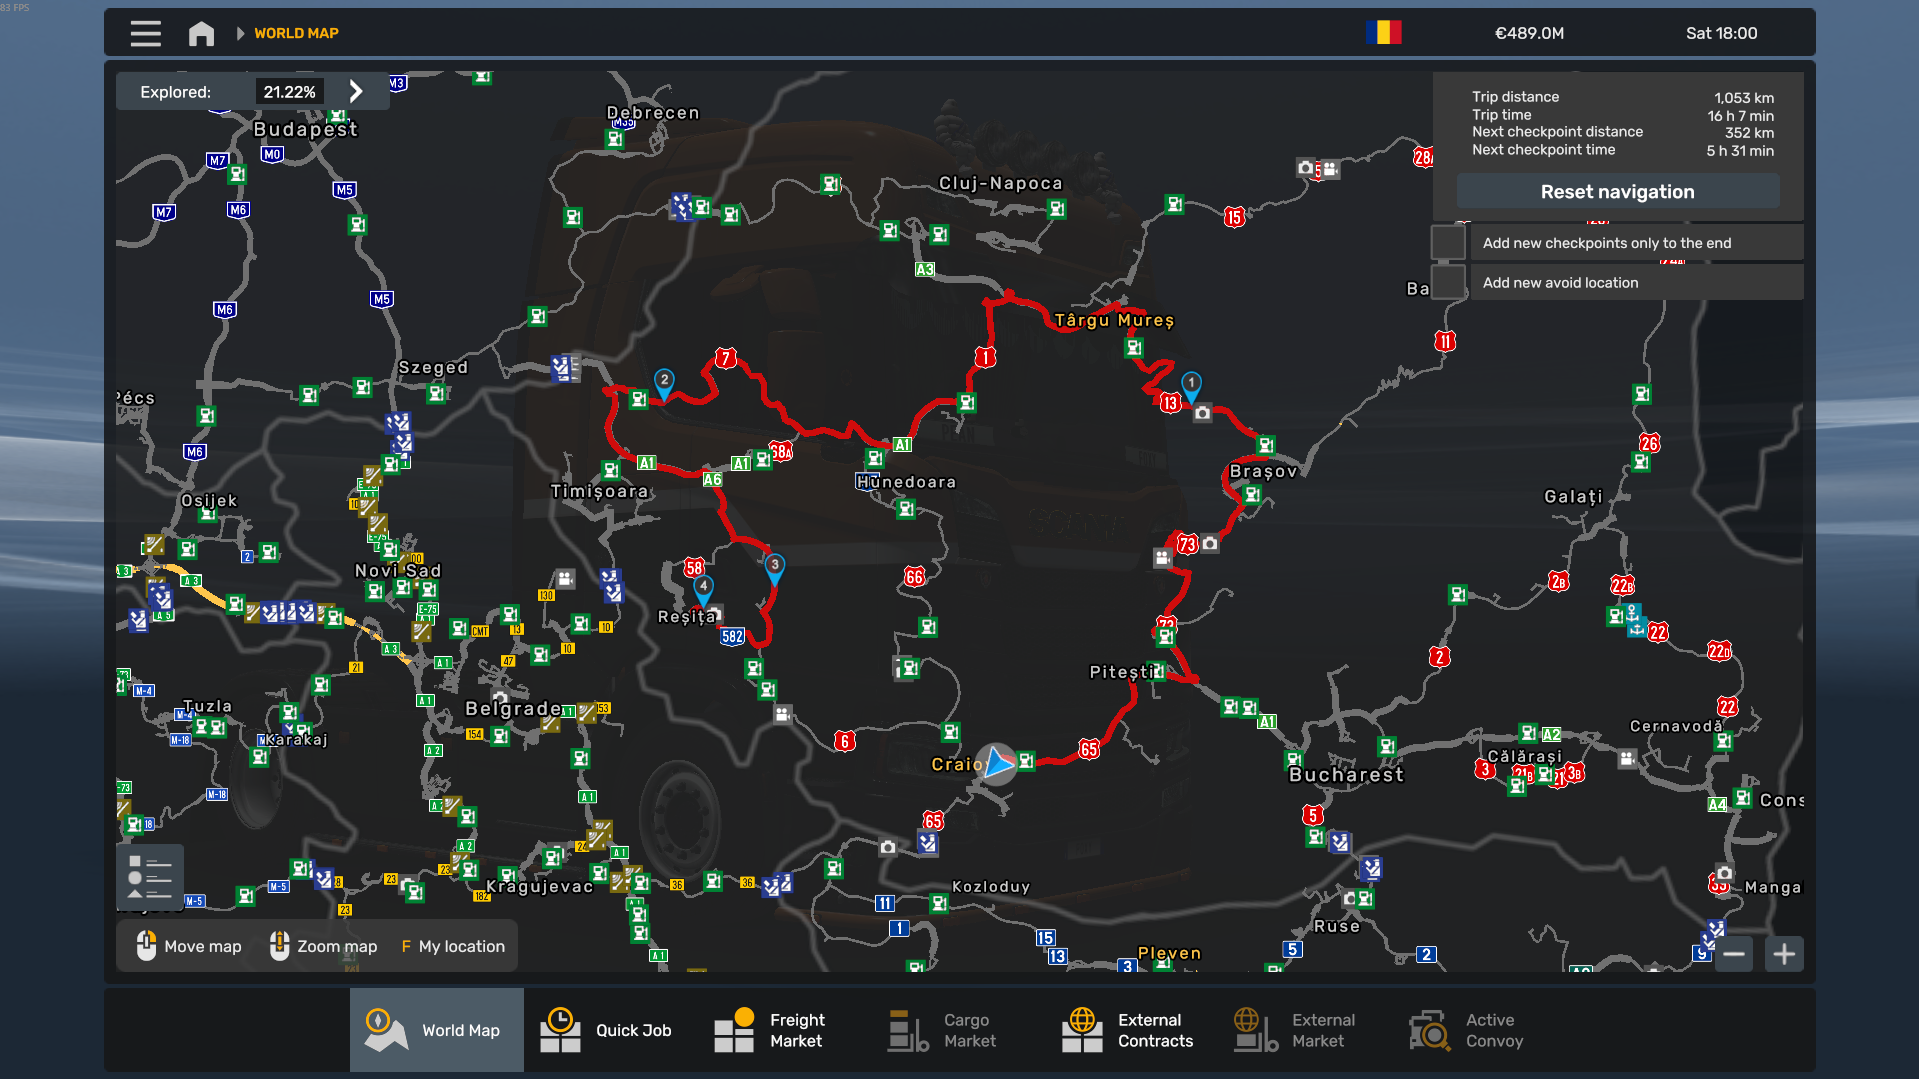Select the player truck position arrow
This screenshot has height=1079, width=1919.
coord(996,764)
